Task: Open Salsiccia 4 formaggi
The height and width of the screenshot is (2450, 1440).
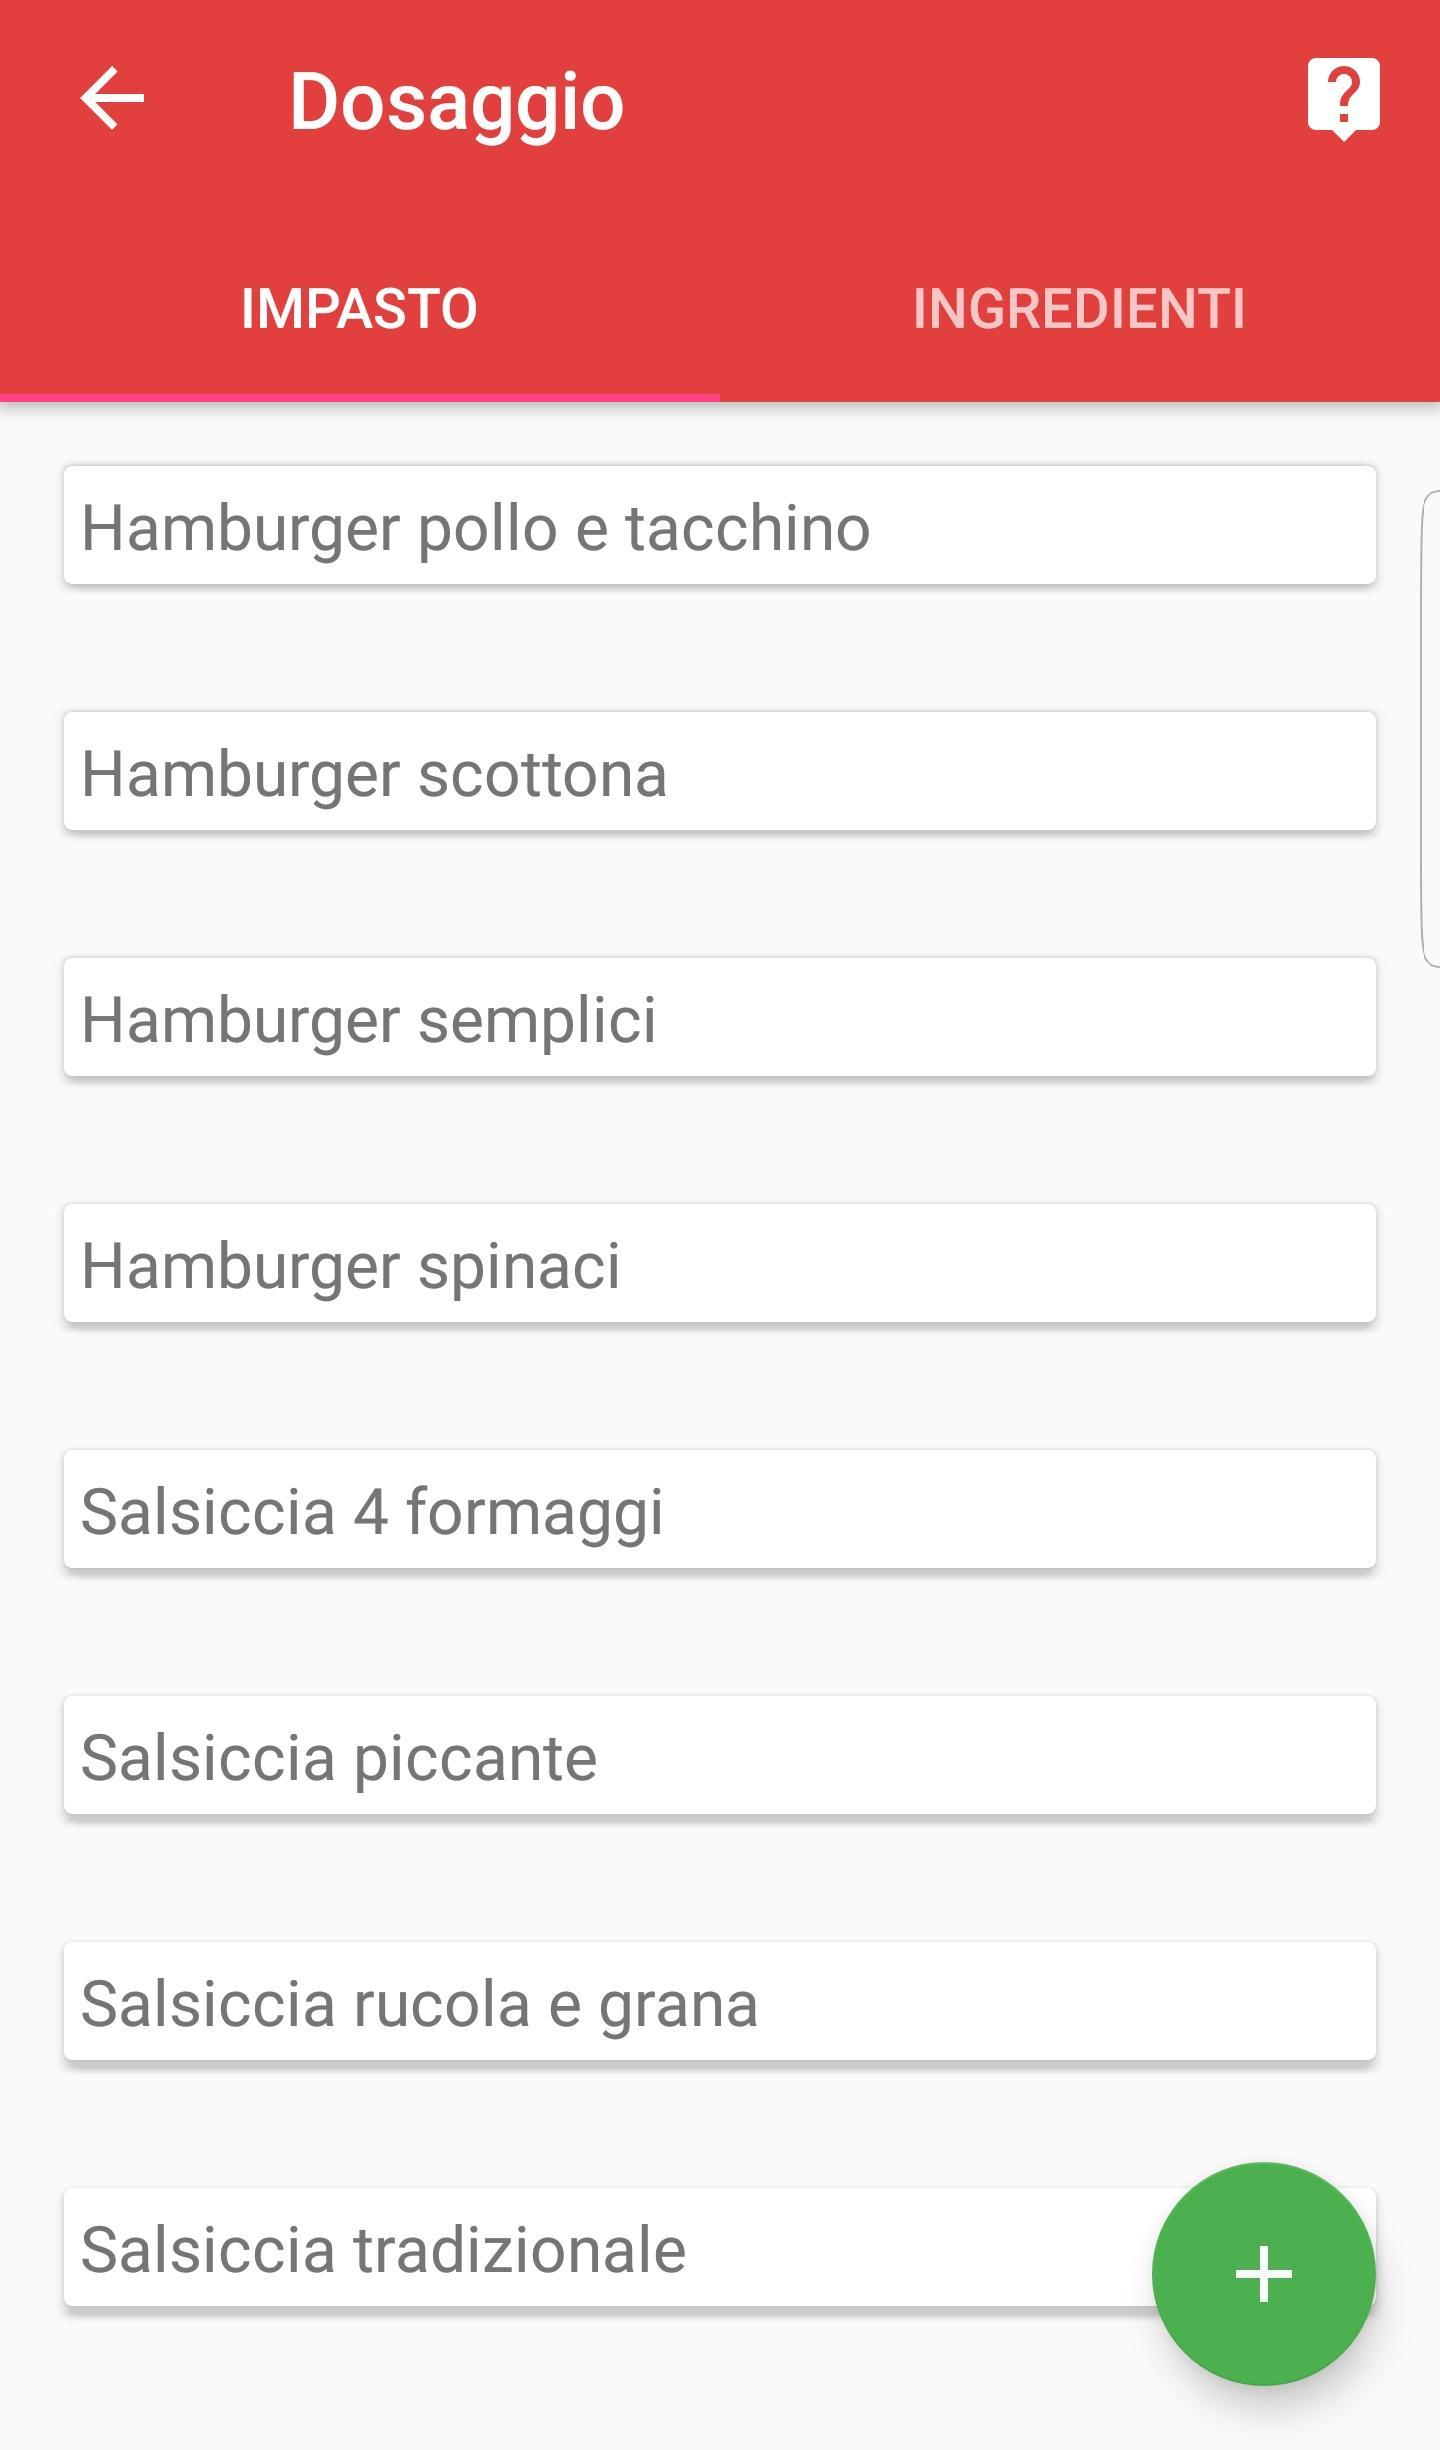Action: coord(720,1509)
